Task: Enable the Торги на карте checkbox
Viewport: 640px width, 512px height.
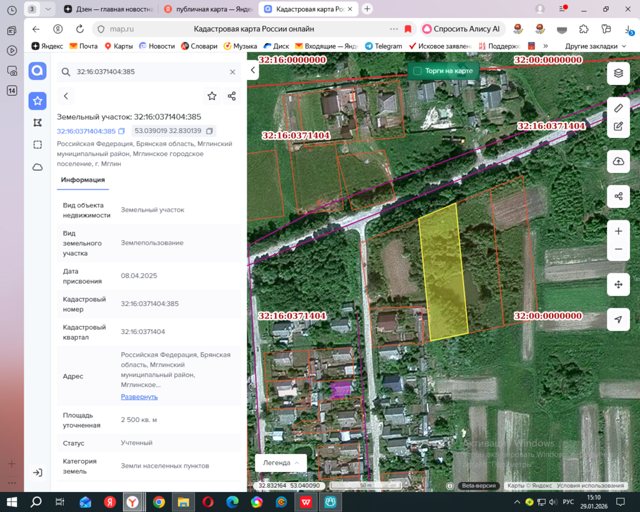Action: [x=417, y=71]
